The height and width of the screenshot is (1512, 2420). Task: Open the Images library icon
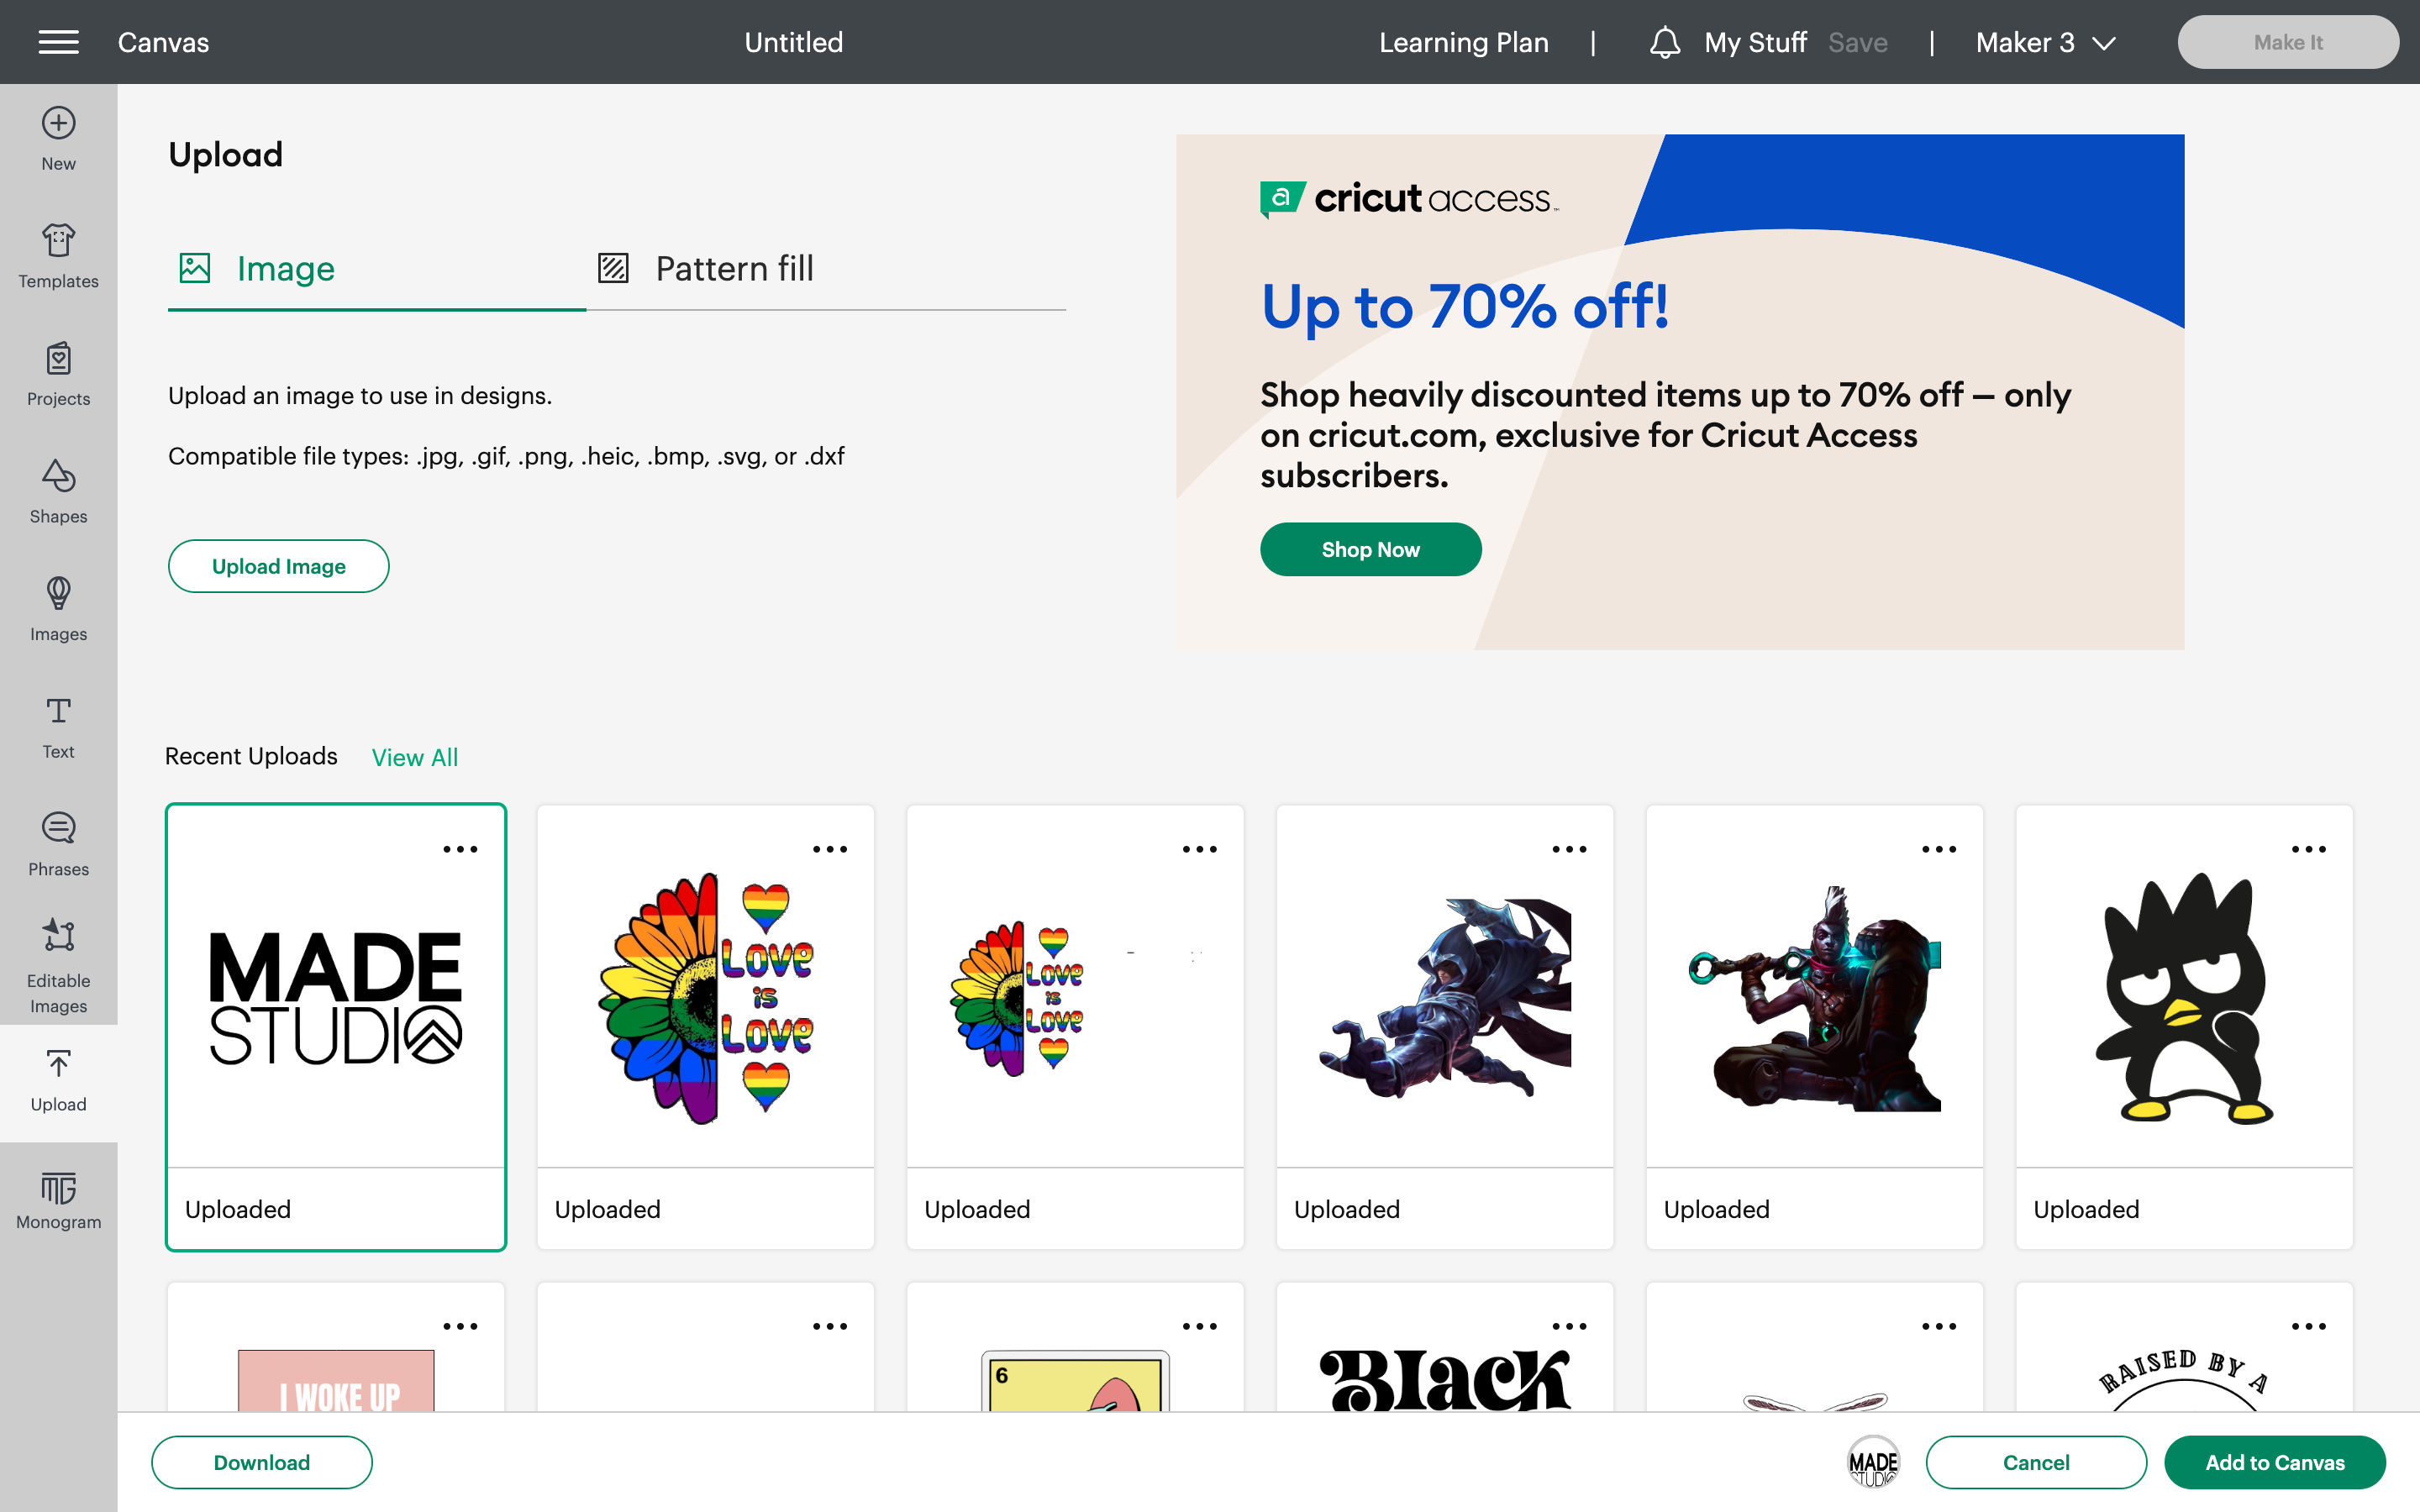pos(58,609)
